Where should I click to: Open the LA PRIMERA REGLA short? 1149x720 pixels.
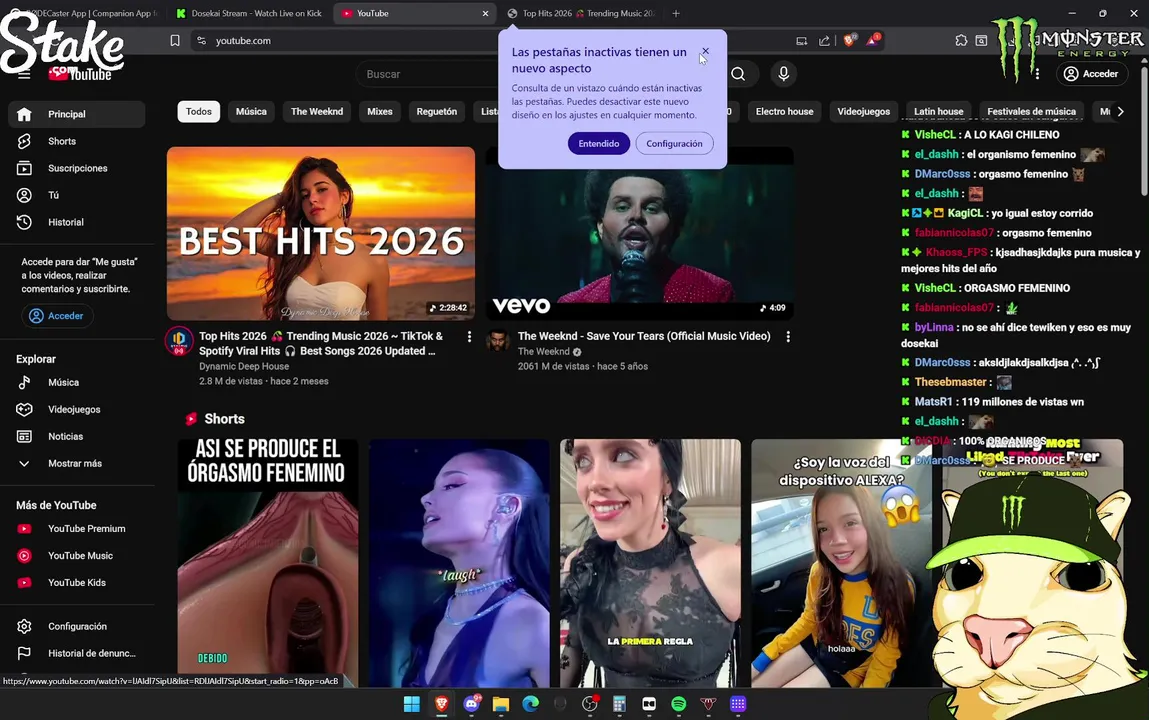(x=651, y=563)
